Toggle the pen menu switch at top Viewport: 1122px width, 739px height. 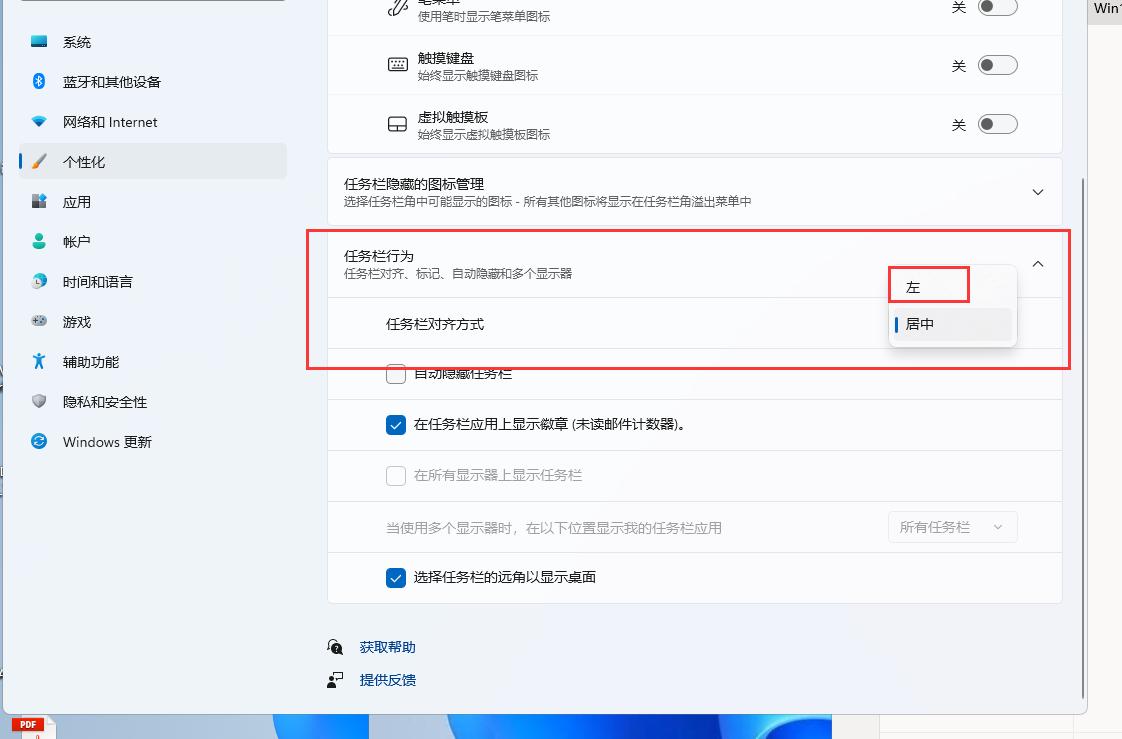coord(997,7)
